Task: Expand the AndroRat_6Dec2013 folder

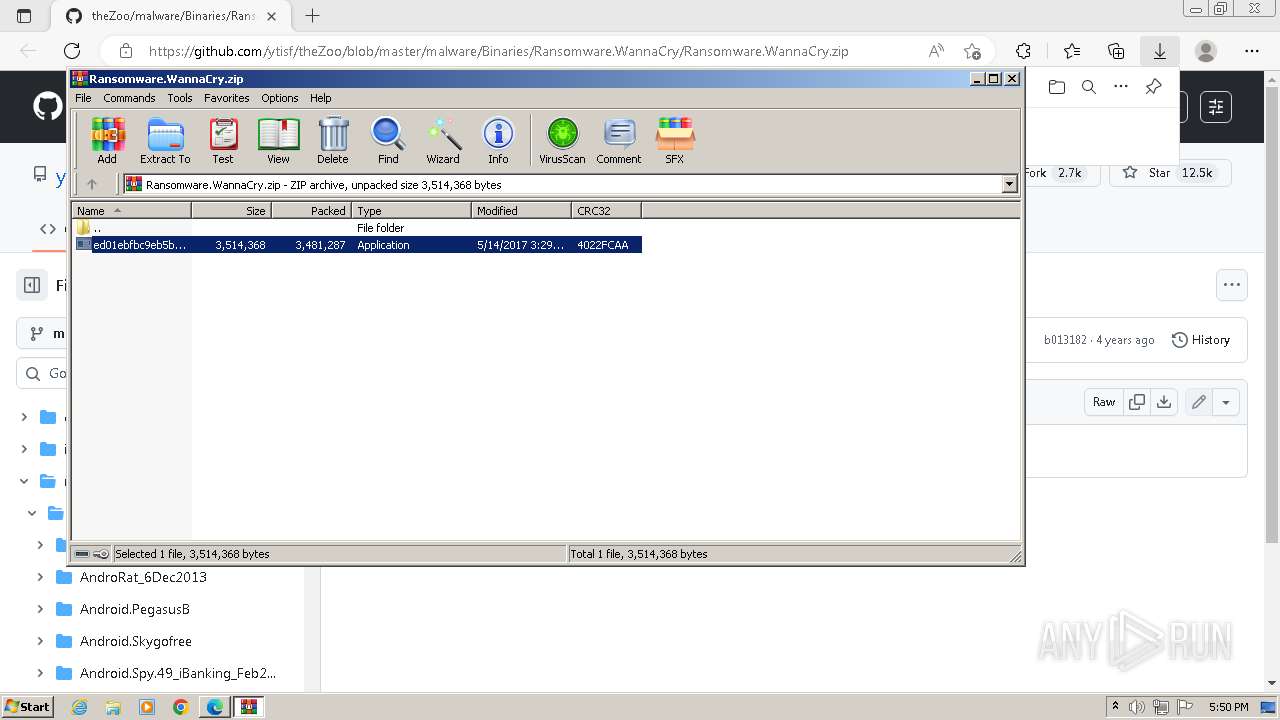Action: [40, 577]
